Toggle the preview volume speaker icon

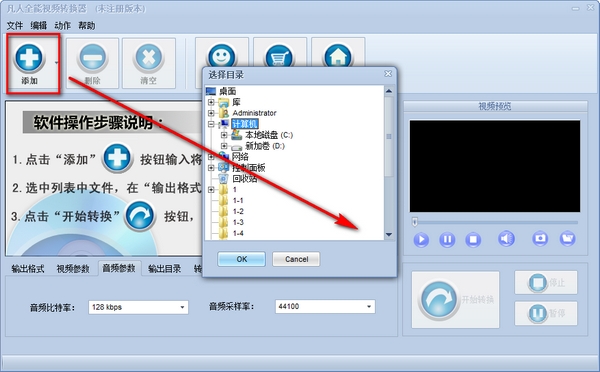point(506,239)
